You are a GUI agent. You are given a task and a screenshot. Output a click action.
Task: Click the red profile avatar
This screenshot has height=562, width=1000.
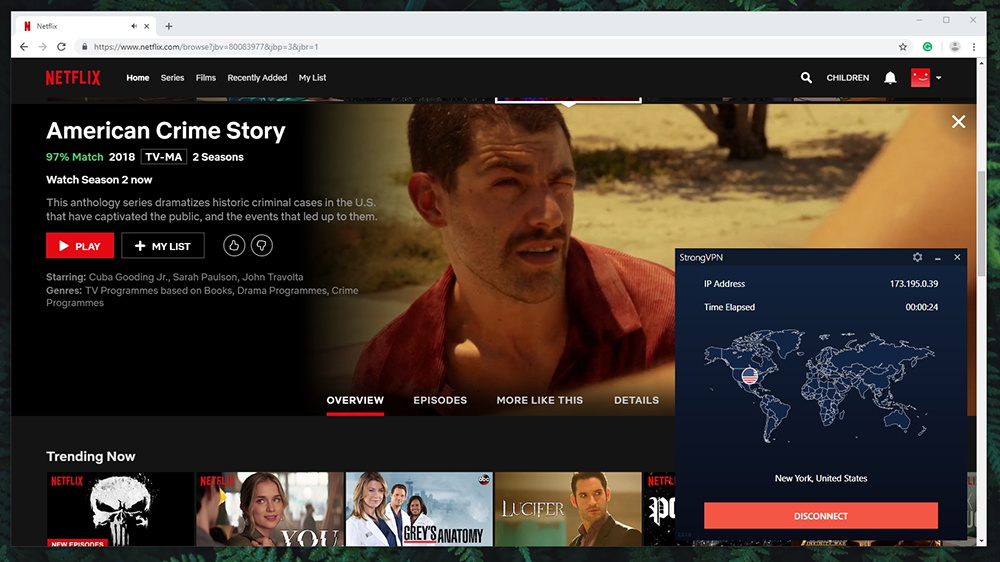click(920, 78)
